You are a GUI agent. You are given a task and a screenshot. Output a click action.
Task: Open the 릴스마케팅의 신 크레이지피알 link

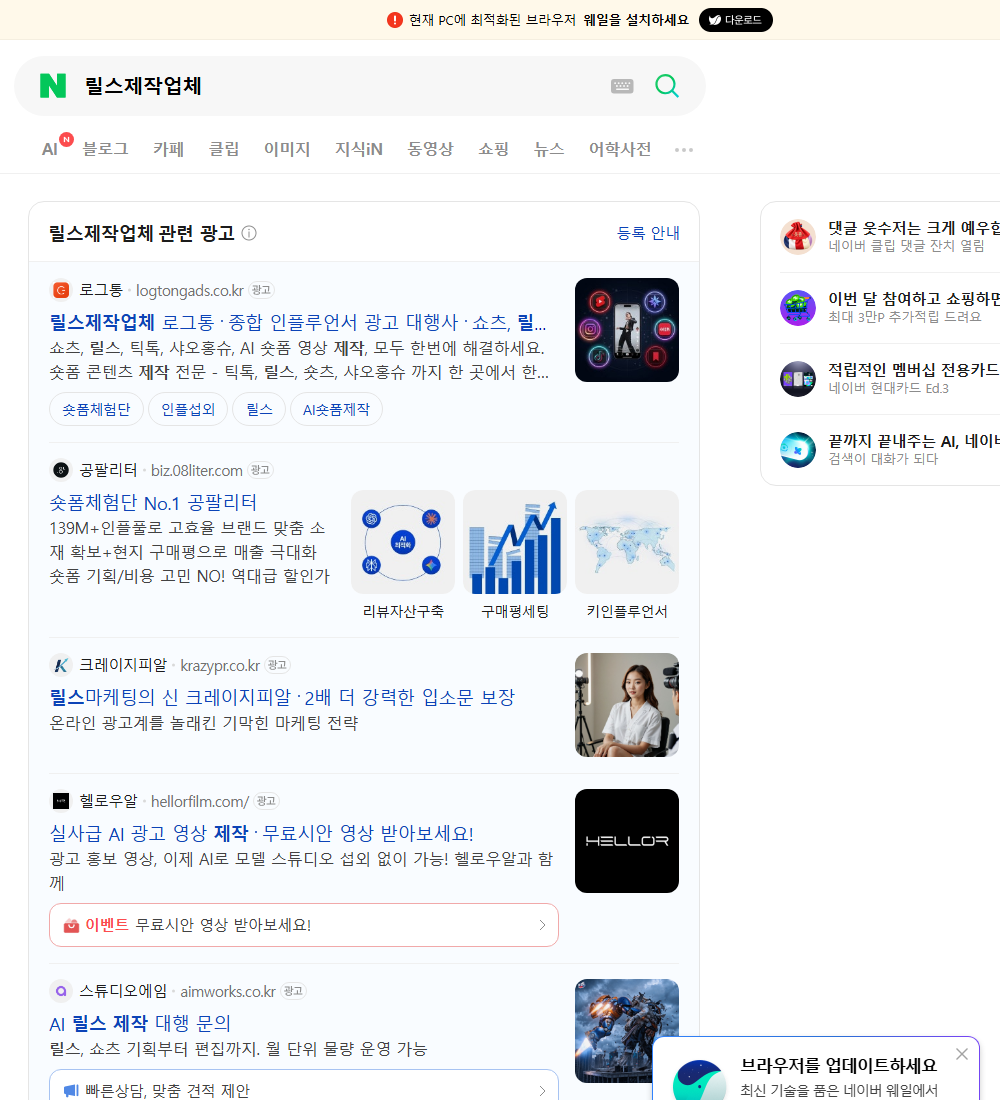pyautogui.click(x=282, y=697)
